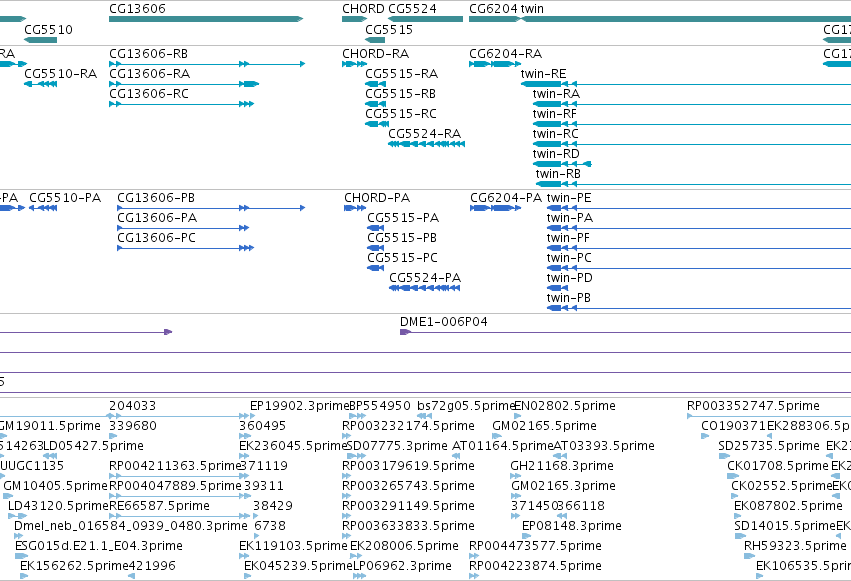Select protein twin-PA
Viewport: 851px width, 581px height.
[x=570, y=218]
